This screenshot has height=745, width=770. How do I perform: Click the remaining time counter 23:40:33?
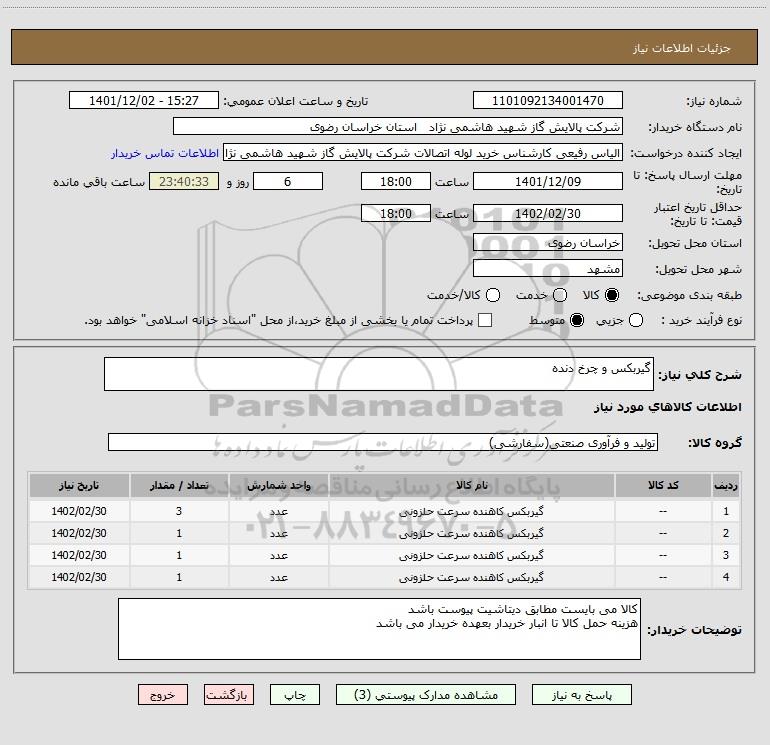pos(184,181)
